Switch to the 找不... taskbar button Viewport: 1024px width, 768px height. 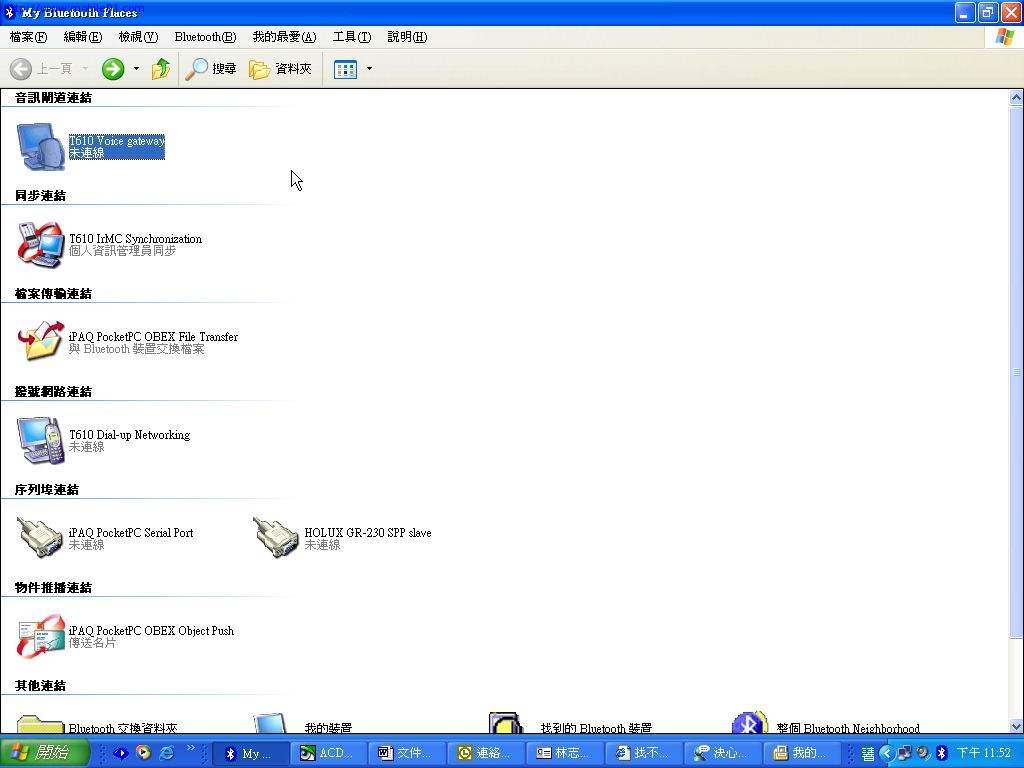[643, 753]
